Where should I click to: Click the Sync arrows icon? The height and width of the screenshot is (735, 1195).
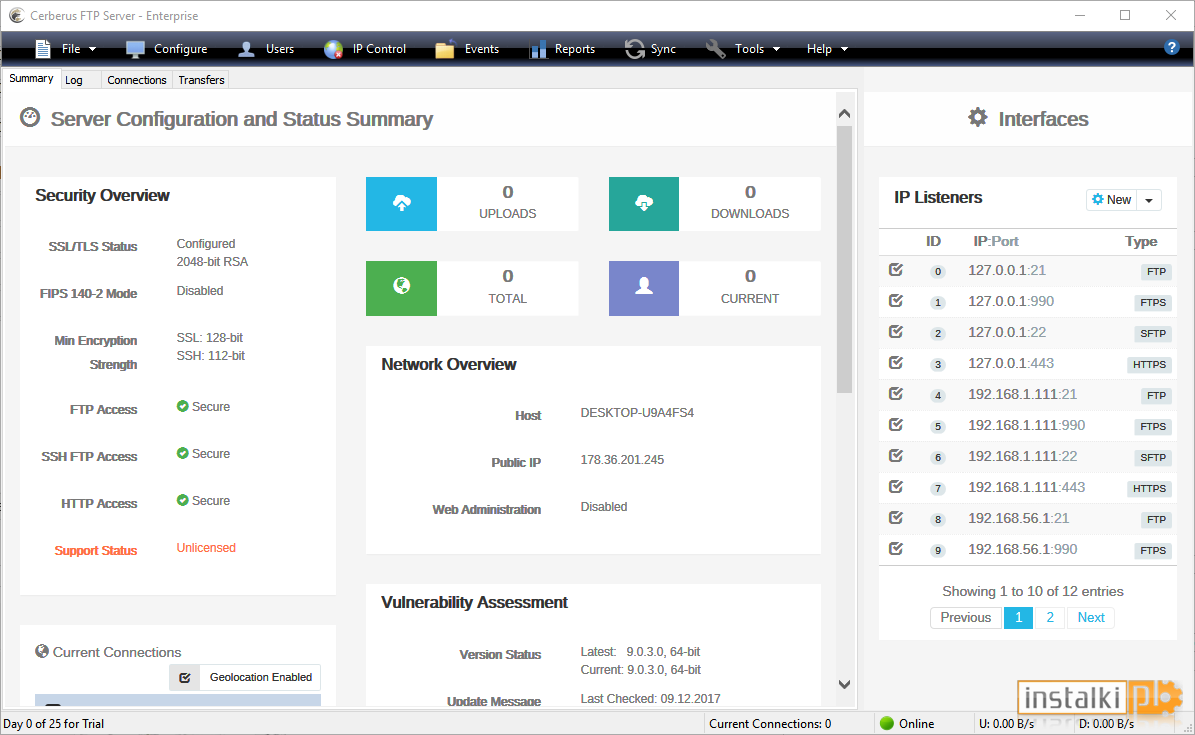point(634,49)
